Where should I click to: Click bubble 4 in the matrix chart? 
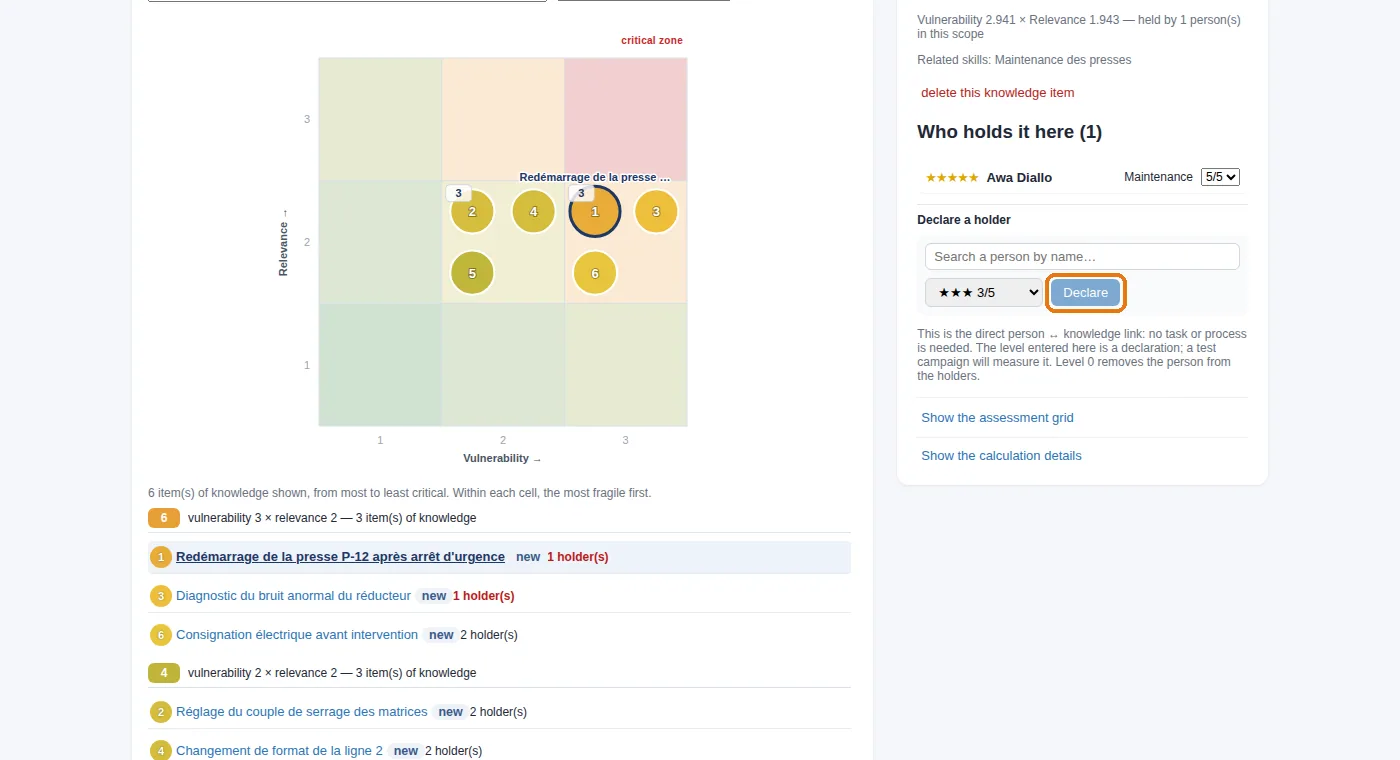[x=534, y=212]
